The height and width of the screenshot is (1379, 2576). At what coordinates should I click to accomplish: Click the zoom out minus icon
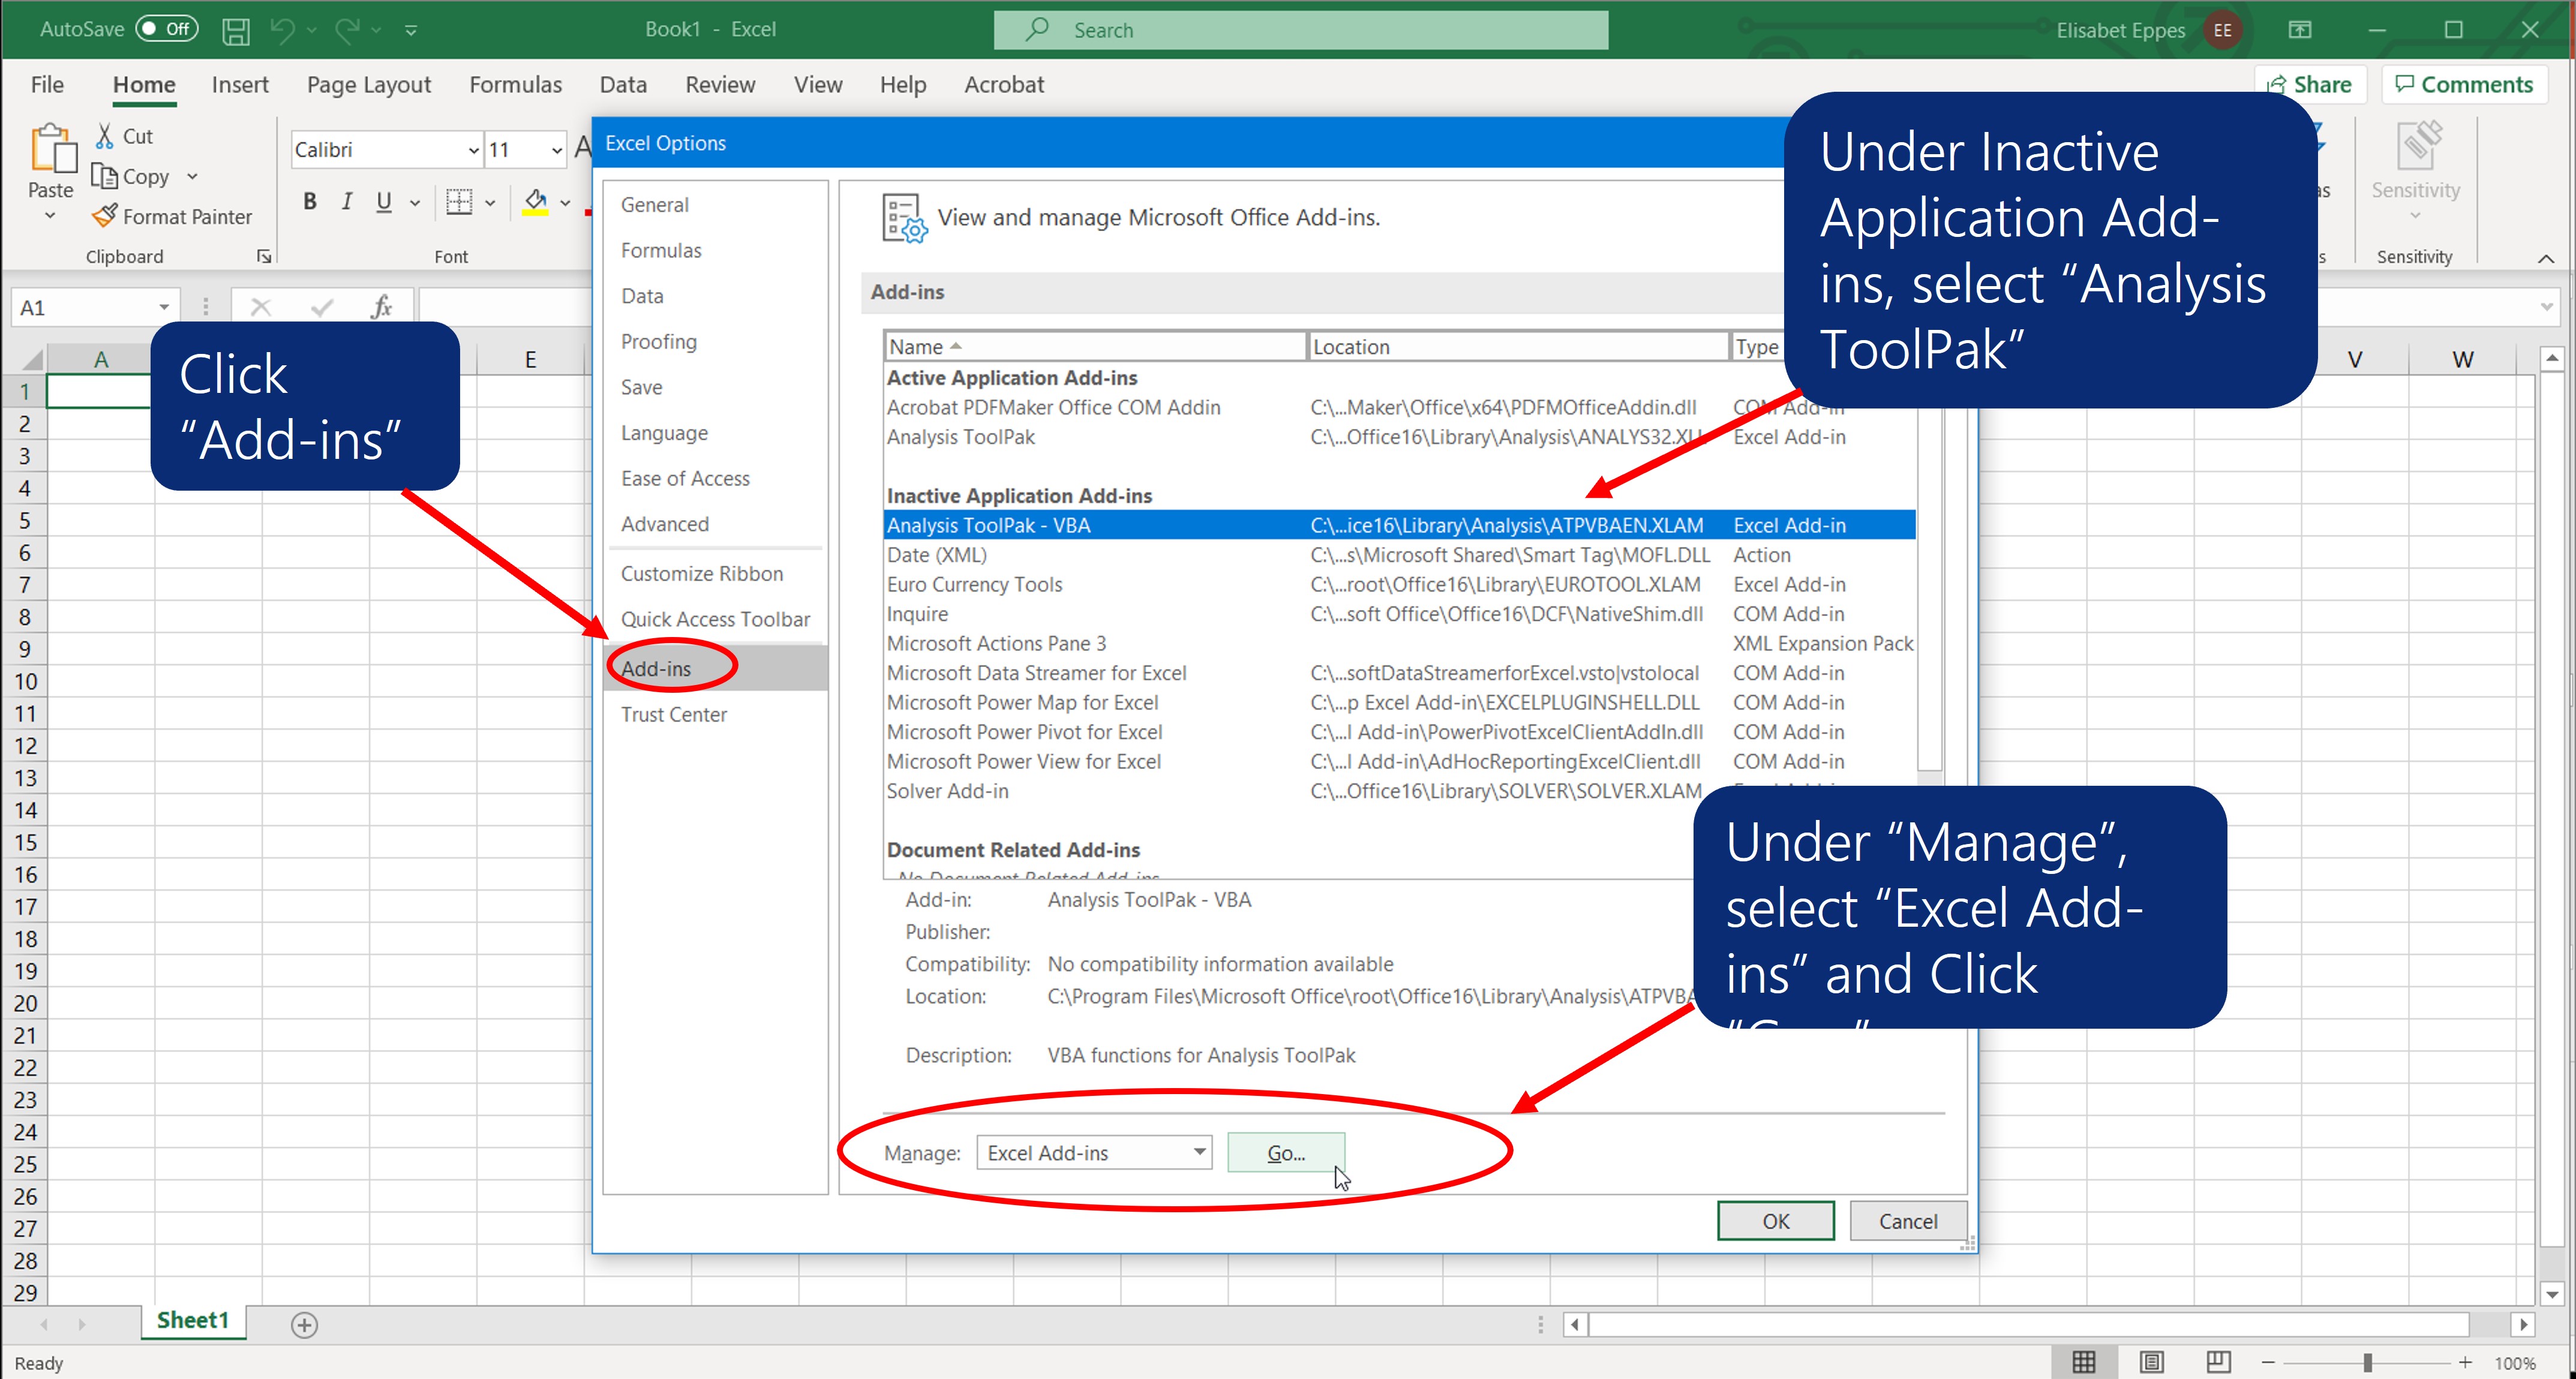click(2268, 1362)
